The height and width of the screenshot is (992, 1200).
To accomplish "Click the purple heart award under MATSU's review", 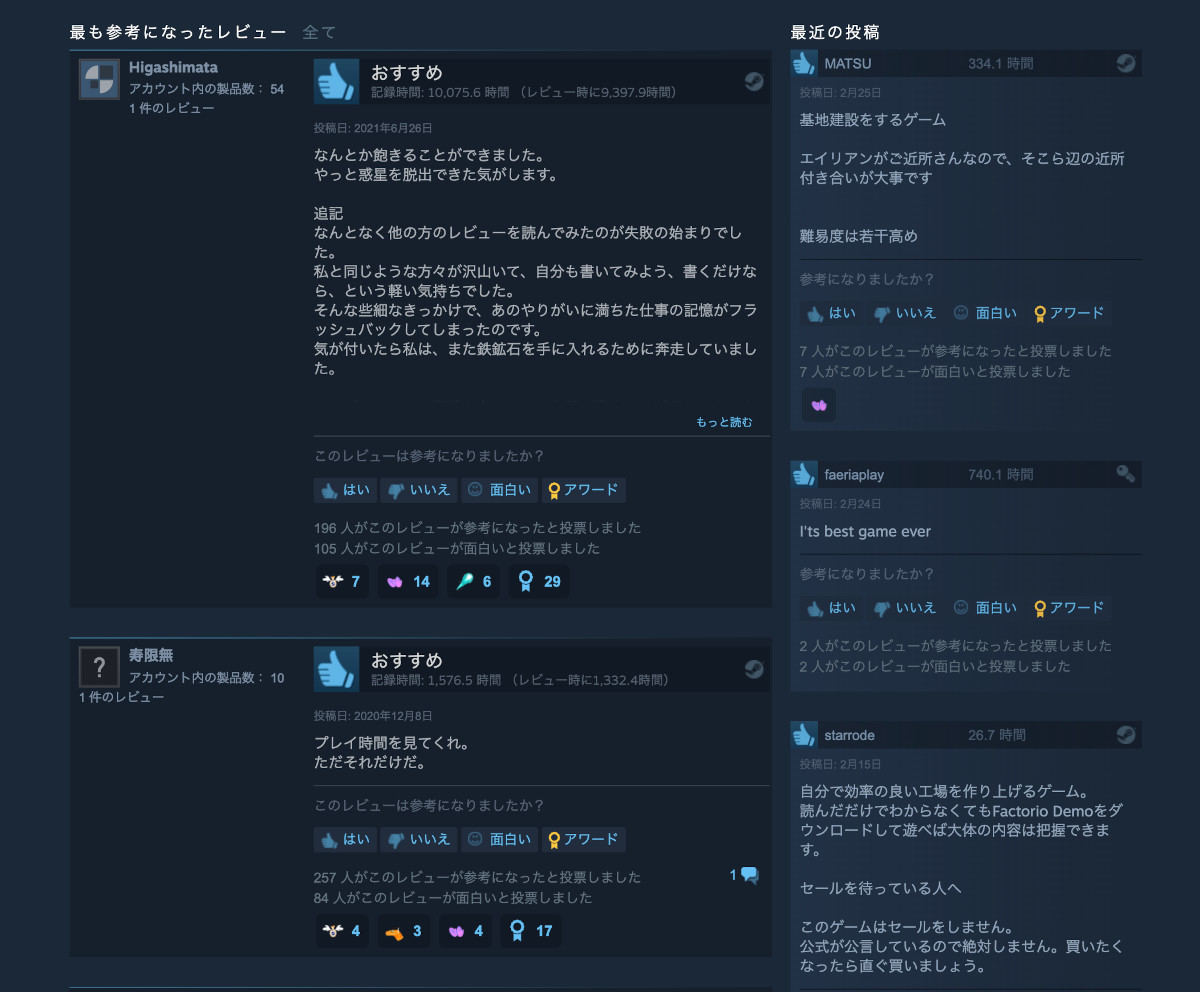I will point(819,405).
